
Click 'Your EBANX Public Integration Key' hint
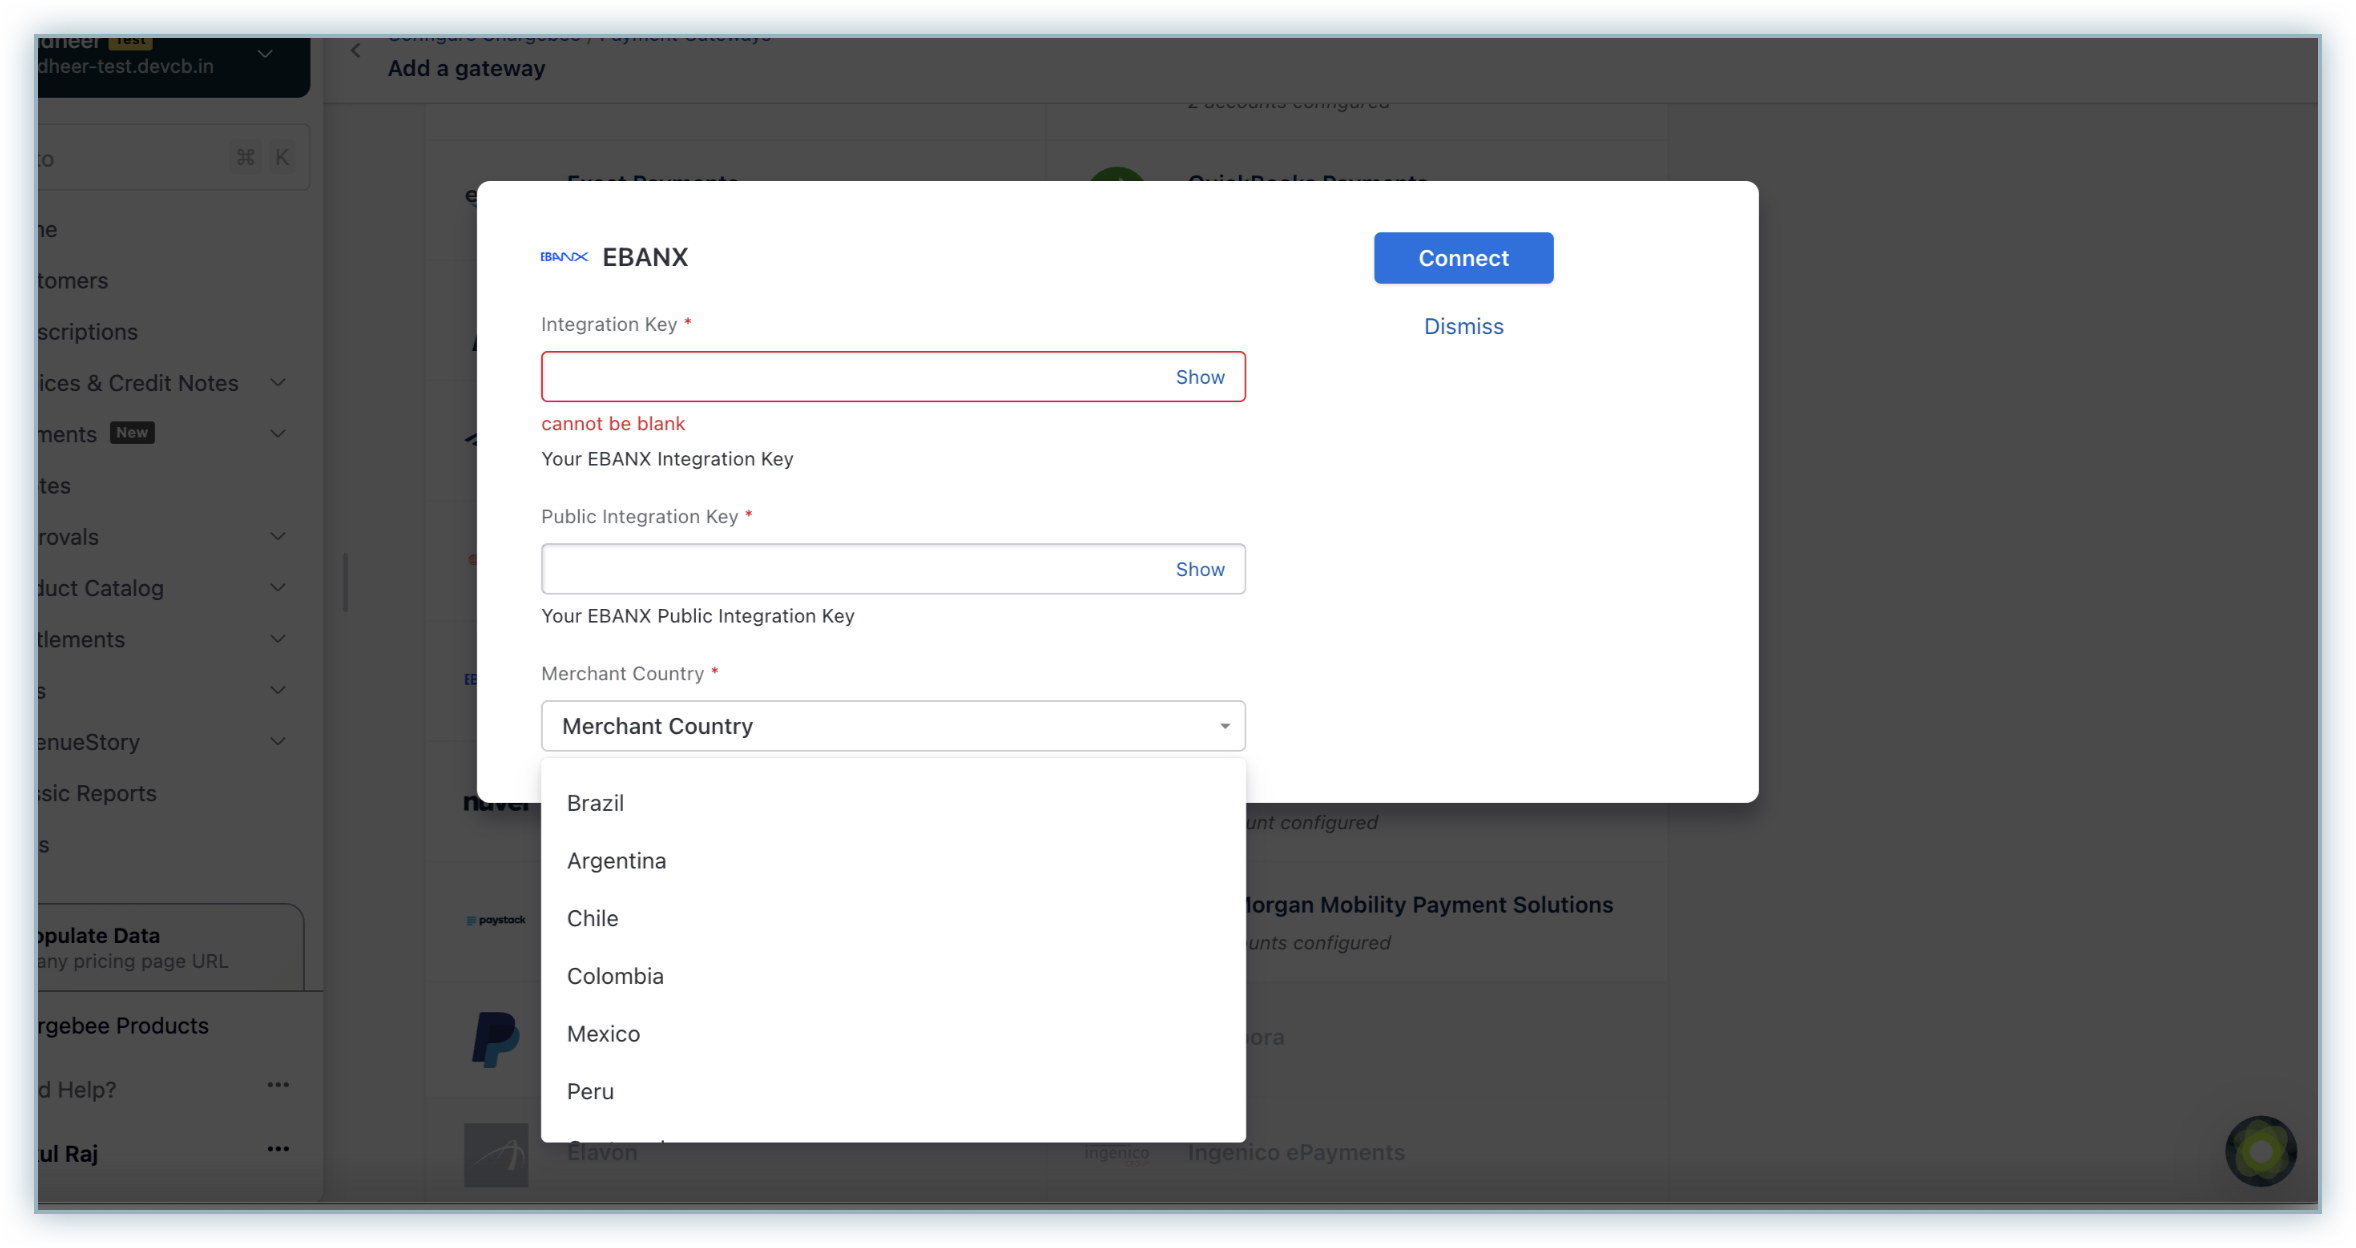pyautogui.click(x=698, y=616)
